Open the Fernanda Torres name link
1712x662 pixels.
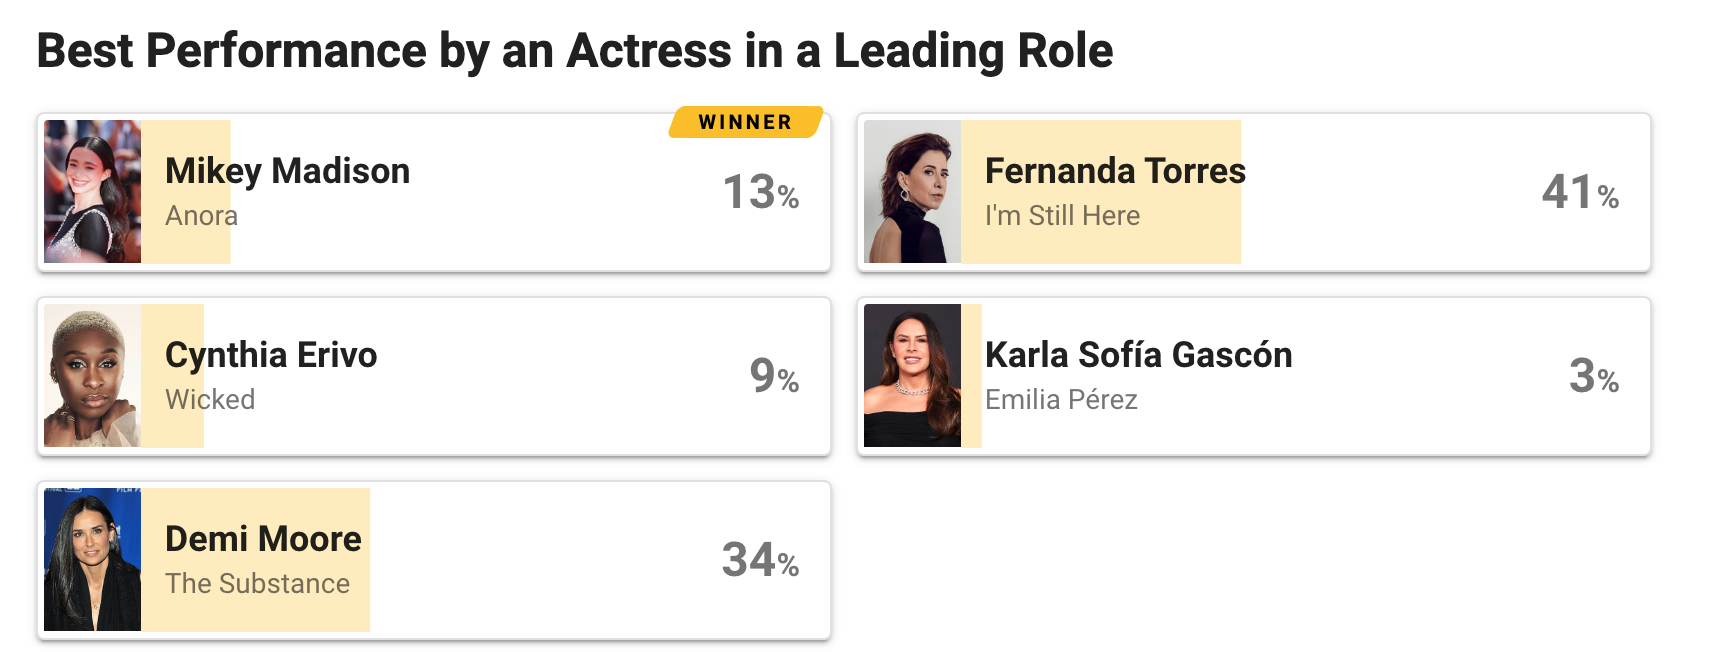point(1115,171)
